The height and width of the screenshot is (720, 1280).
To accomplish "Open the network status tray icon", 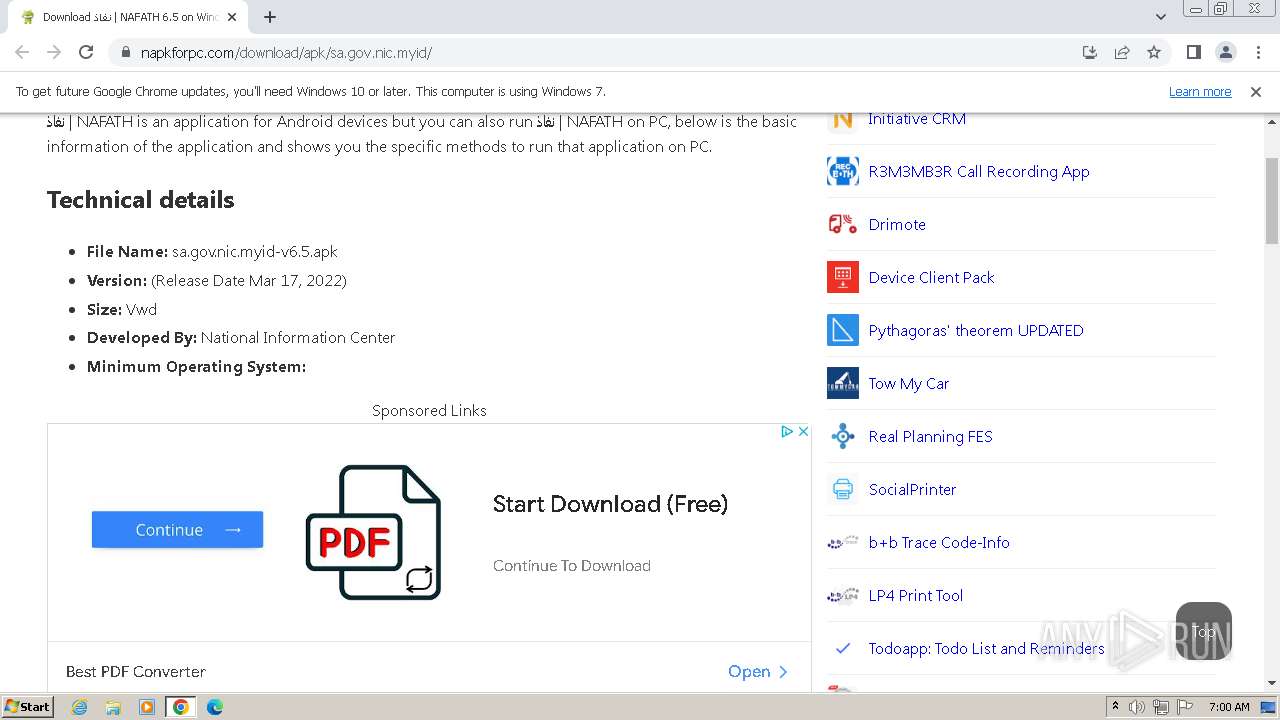I will [1160, 707].
